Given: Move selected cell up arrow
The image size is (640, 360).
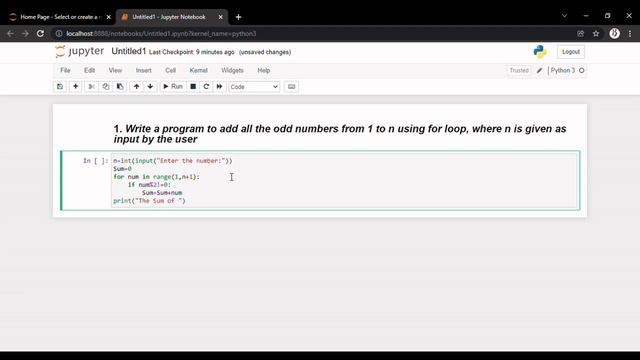Looking at the screenshot, I should click(136, 87).
